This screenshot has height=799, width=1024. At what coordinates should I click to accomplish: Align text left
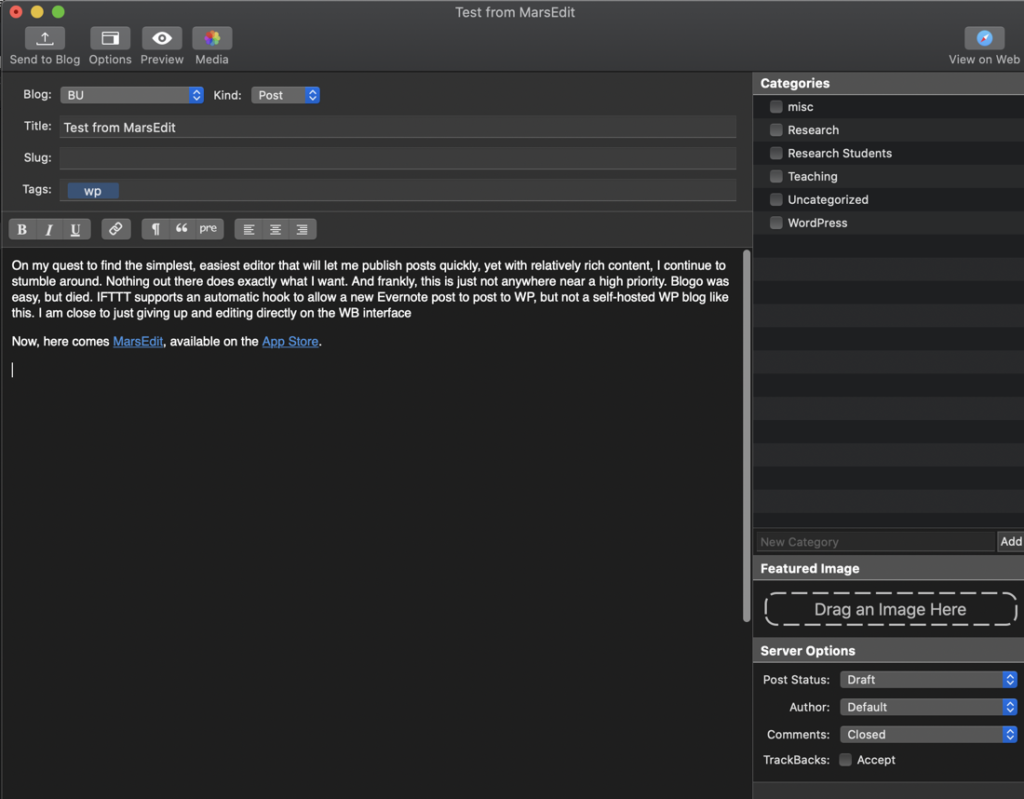click(249, 229)
